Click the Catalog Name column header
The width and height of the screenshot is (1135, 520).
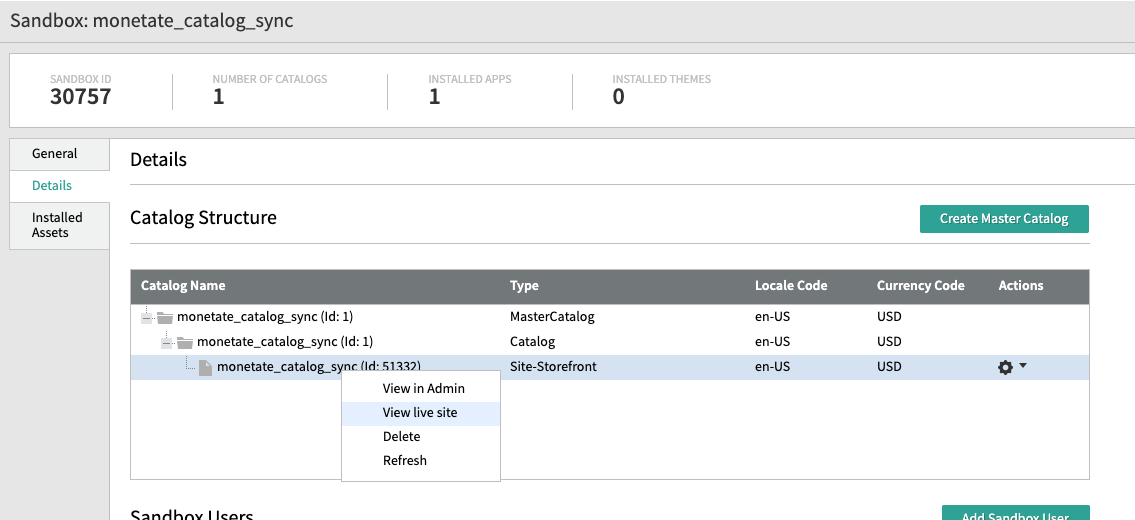183,285
